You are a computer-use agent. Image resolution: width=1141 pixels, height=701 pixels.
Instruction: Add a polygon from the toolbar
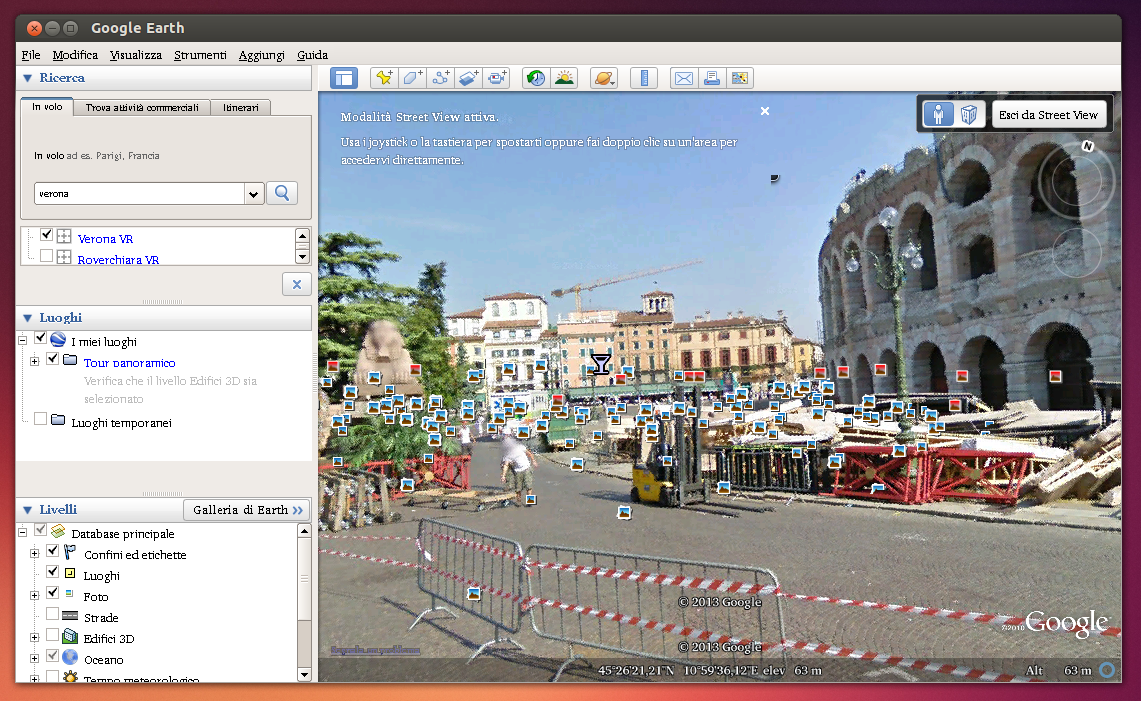[x=413, y=78]
